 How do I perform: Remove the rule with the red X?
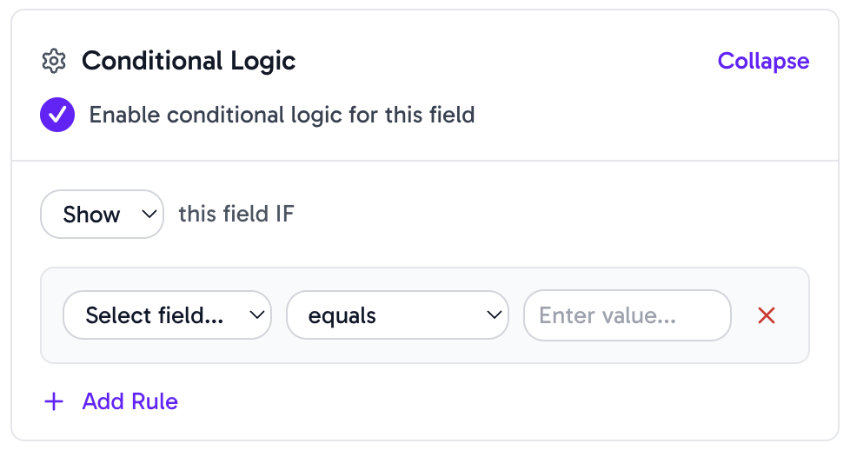tap(767, 316)
